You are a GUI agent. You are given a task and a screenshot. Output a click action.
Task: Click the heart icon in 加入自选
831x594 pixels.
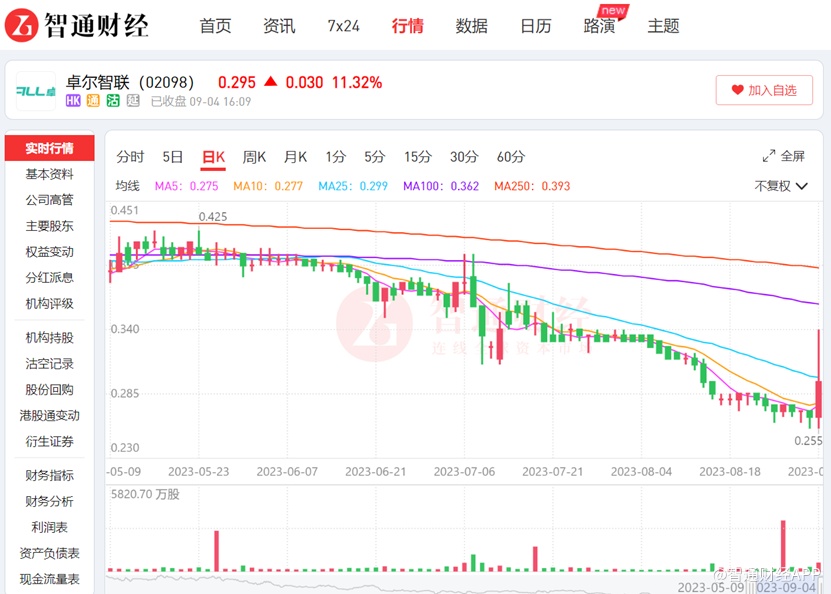click(x=737, y=90)
